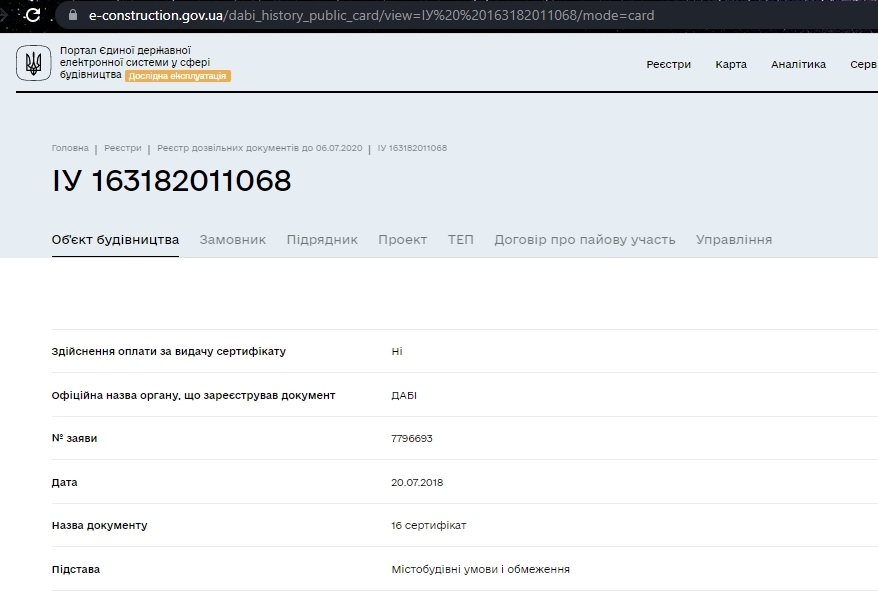Switch to the Об'єкт будівництва tab

115,240
